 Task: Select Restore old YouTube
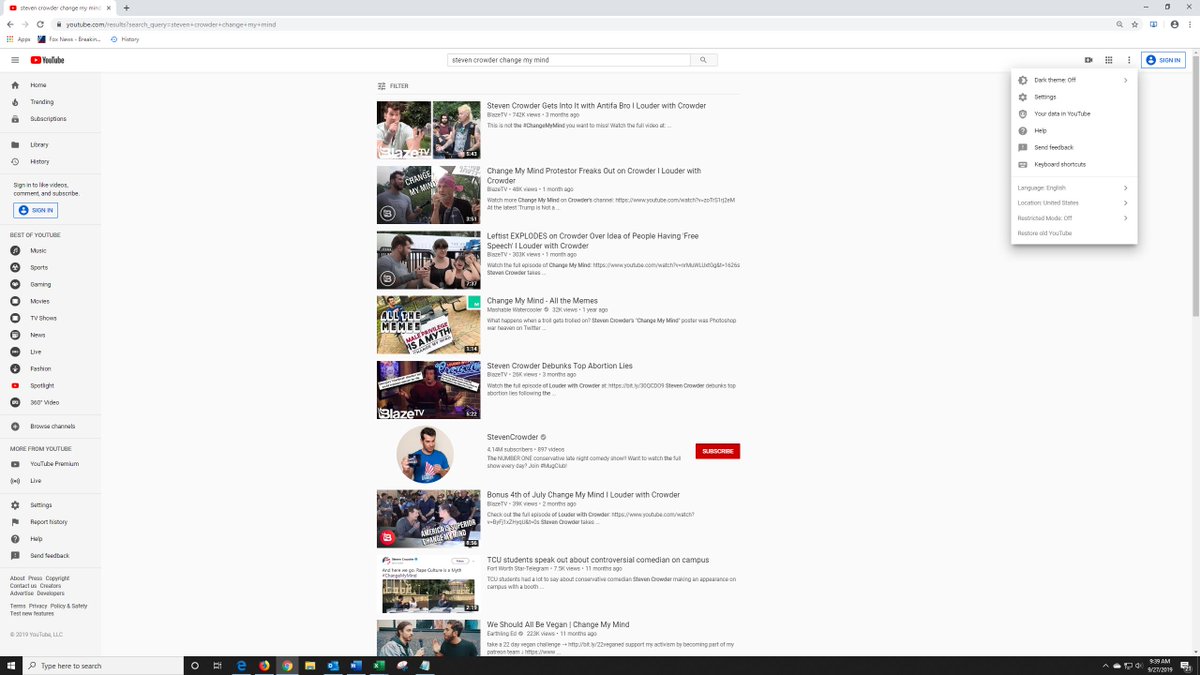pyautogui.click(x=1073, y=233)
